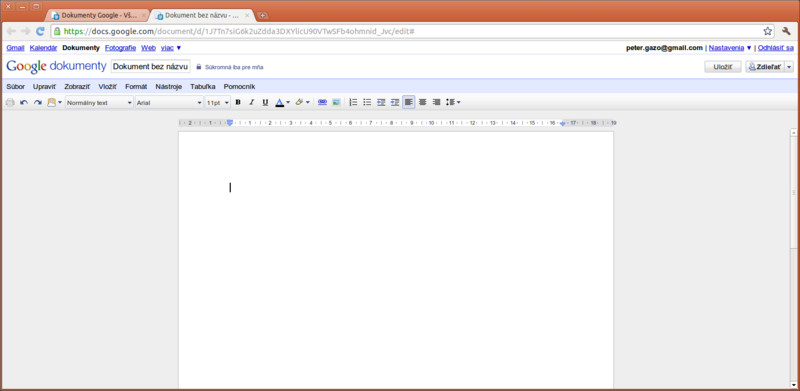
Task: Open the Formát menu
Action: coord(136,87)
